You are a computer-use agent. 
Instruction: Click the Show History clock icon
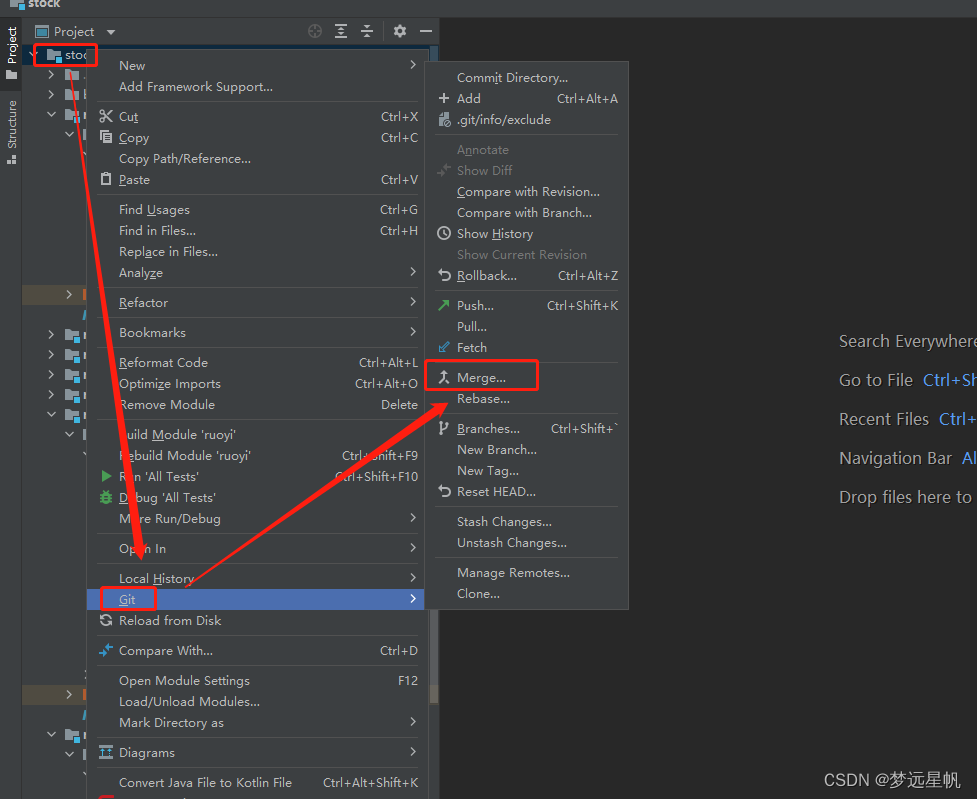coord(444,234)
